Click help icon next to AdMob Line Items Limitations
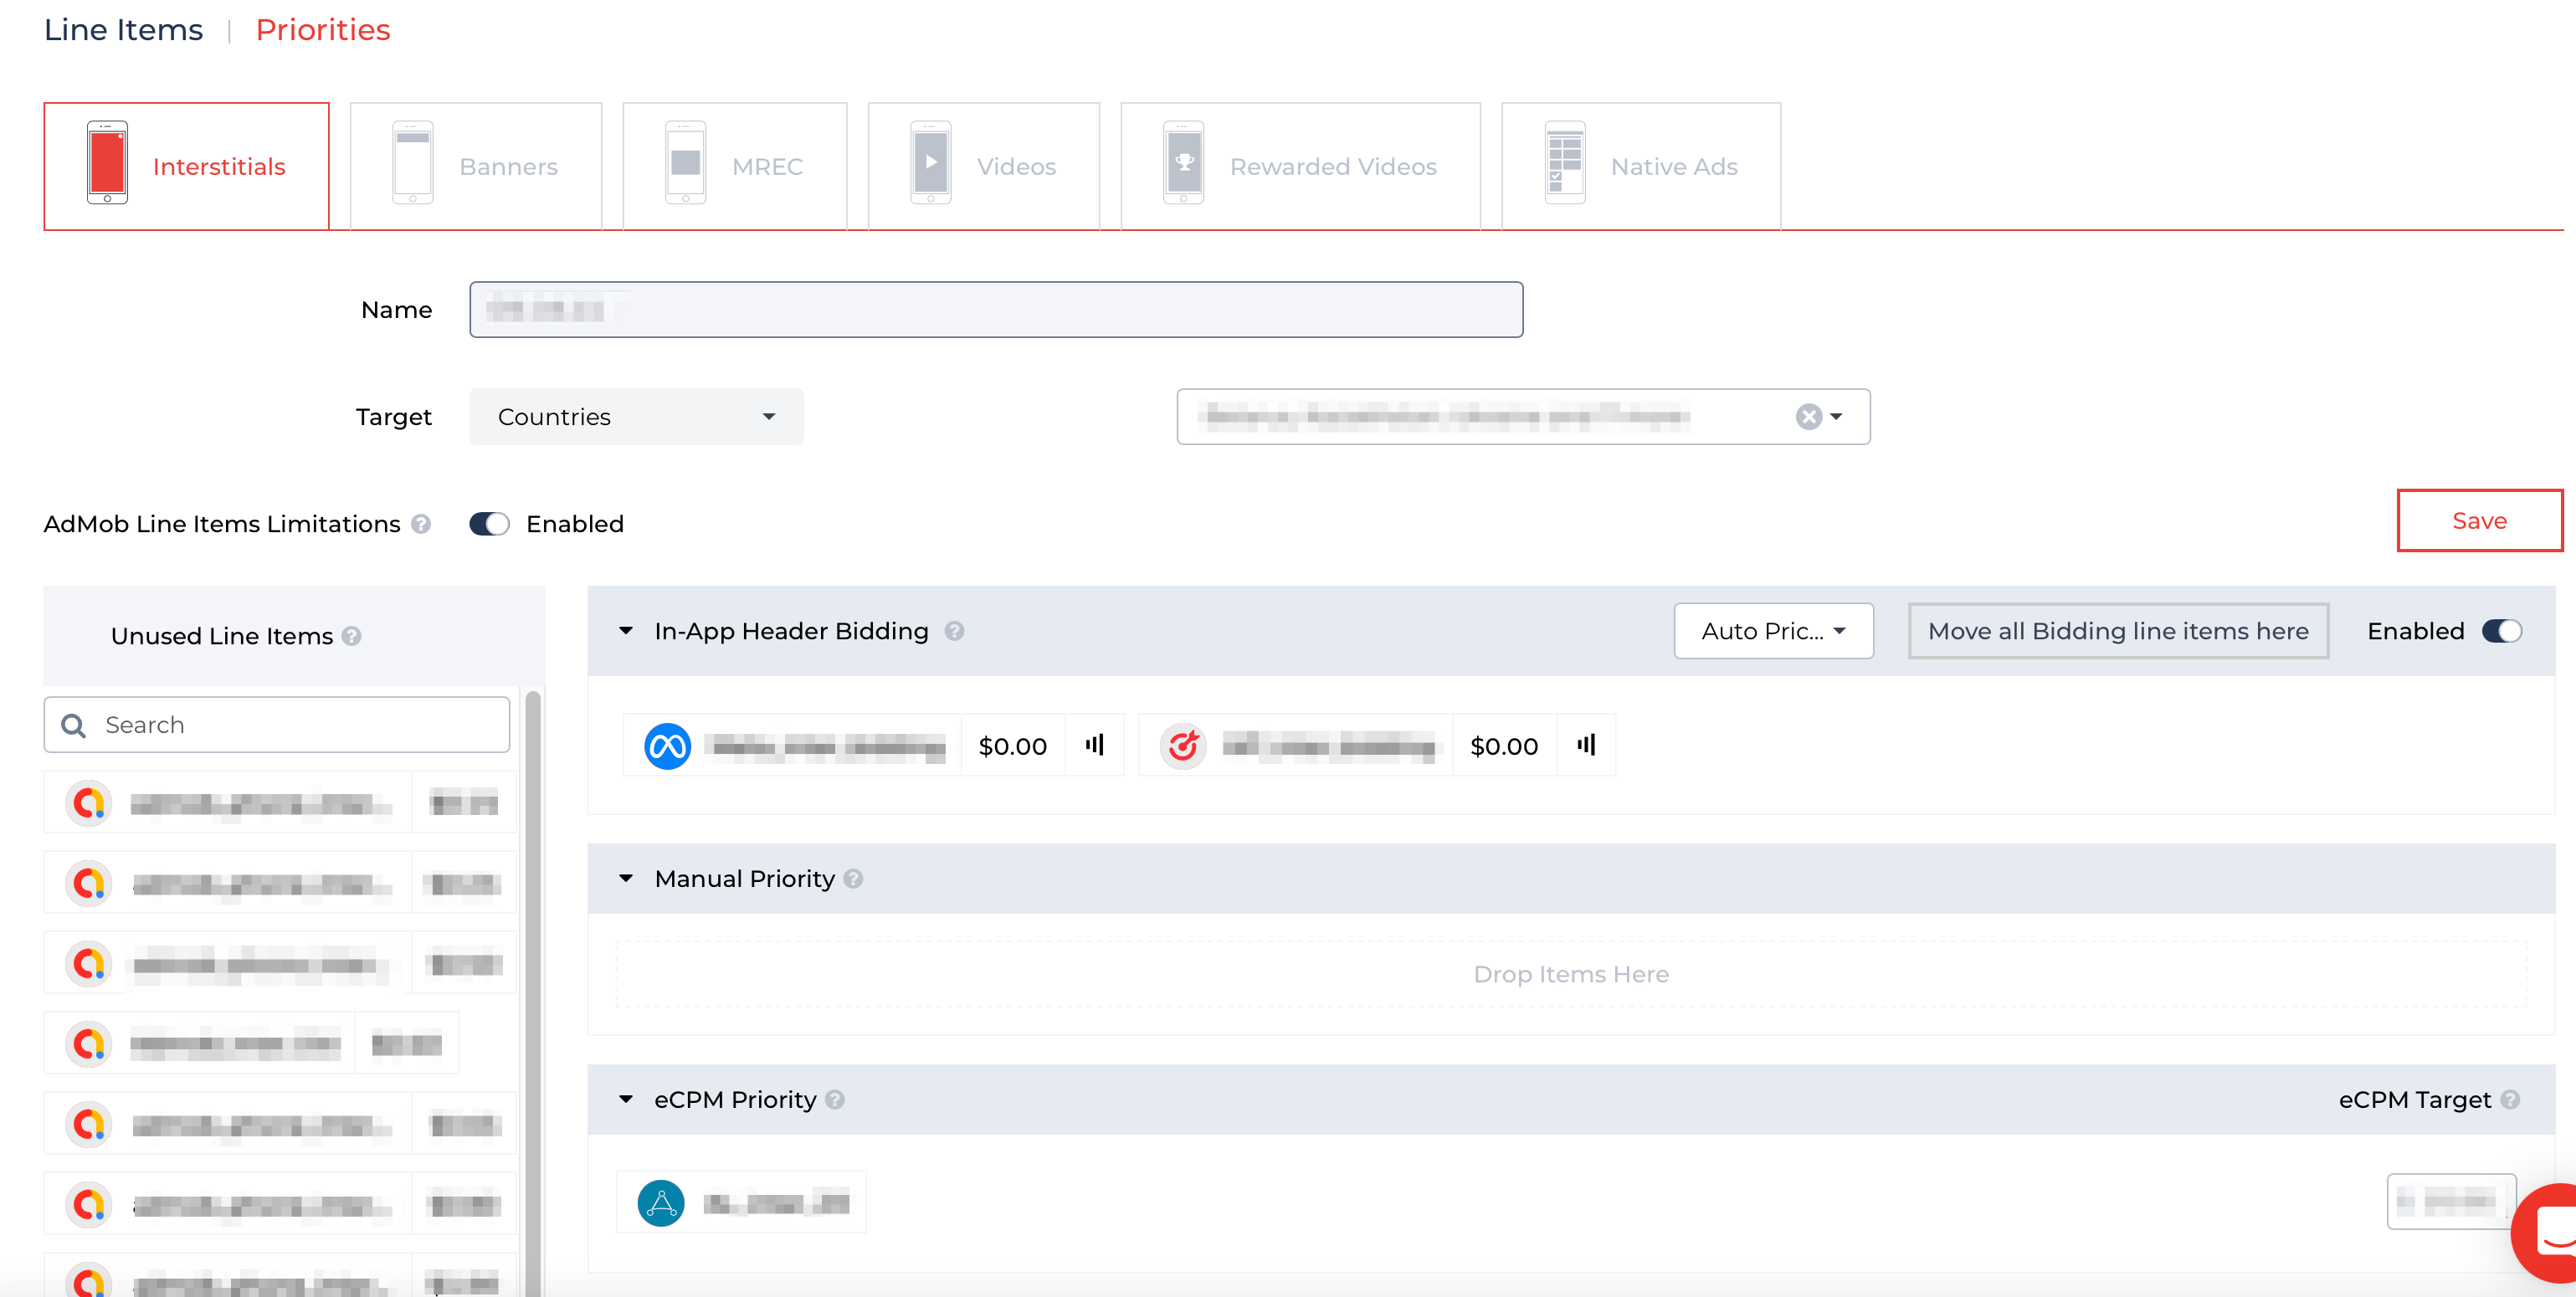The width and height of the screenshot is (2576, 1297). (x=421, y=524)
